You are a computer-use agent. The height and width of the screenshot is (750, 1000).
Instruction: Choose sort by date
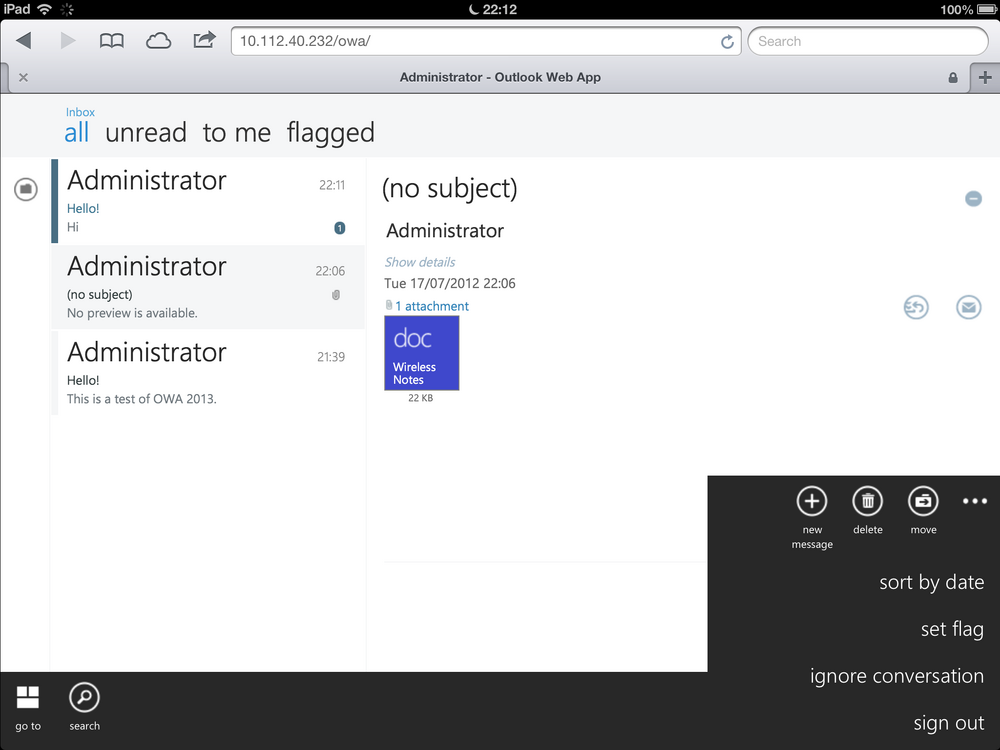931,582
